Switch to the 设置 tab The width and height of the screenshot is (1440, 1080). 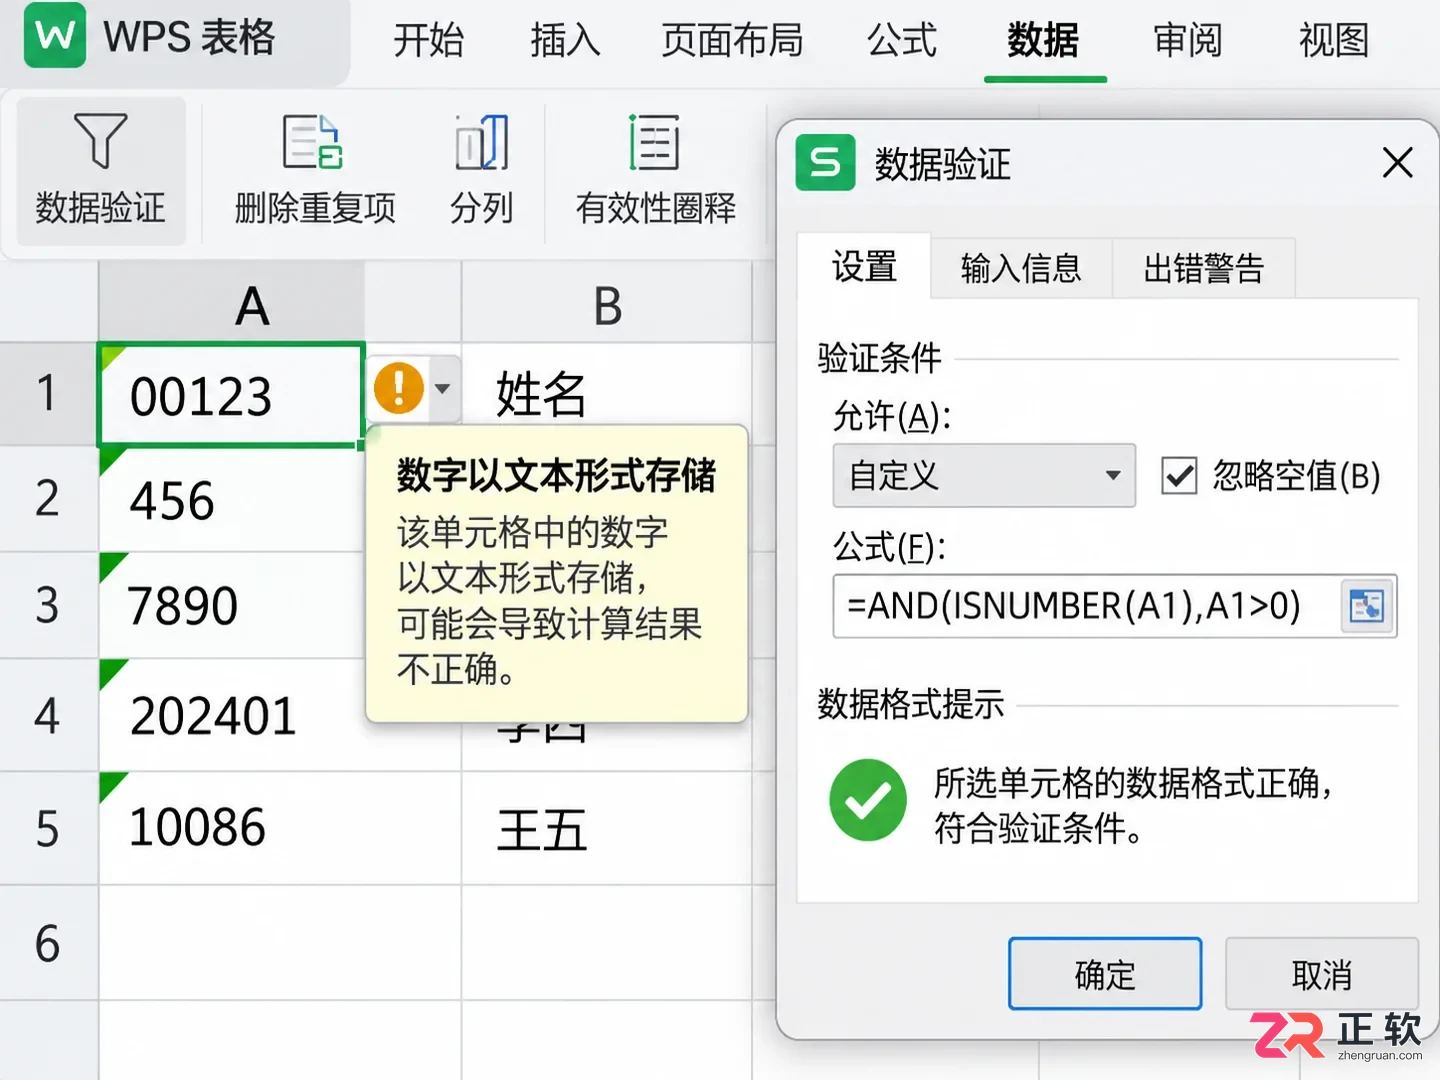point(864,267)
